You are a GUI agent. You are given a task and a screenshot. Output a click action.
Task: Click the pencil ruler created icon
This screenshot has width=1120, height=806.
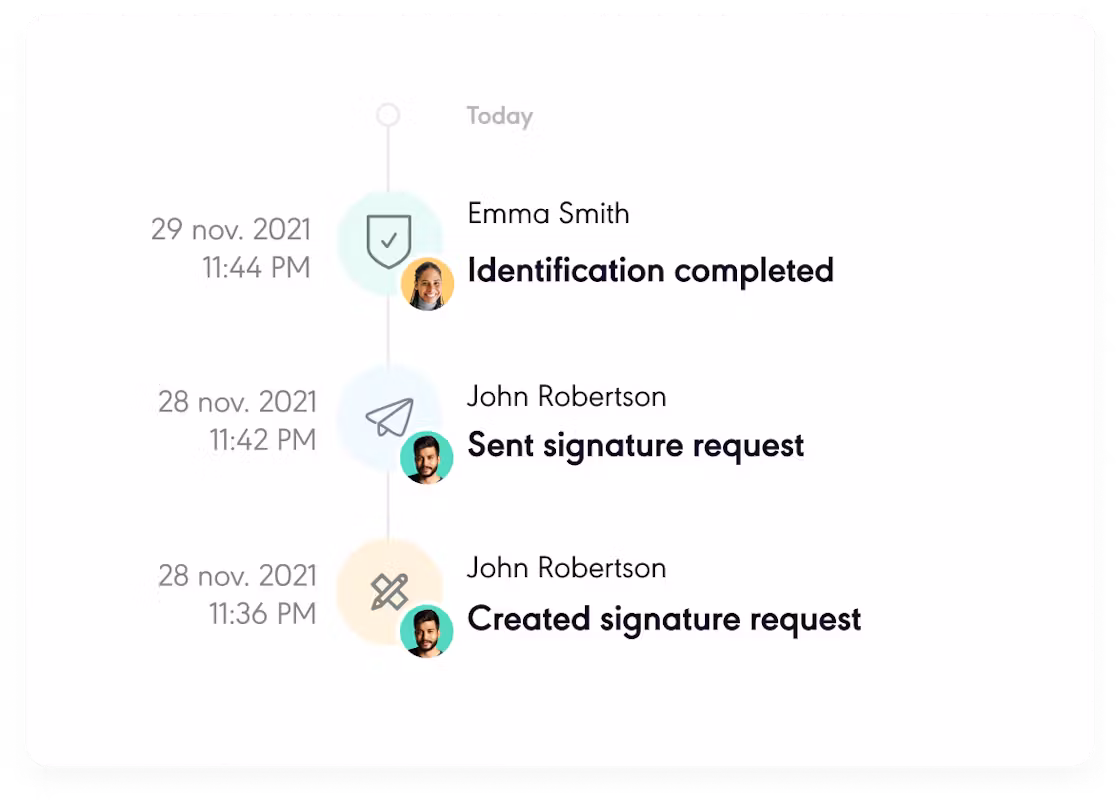click(x=389, y=592)
